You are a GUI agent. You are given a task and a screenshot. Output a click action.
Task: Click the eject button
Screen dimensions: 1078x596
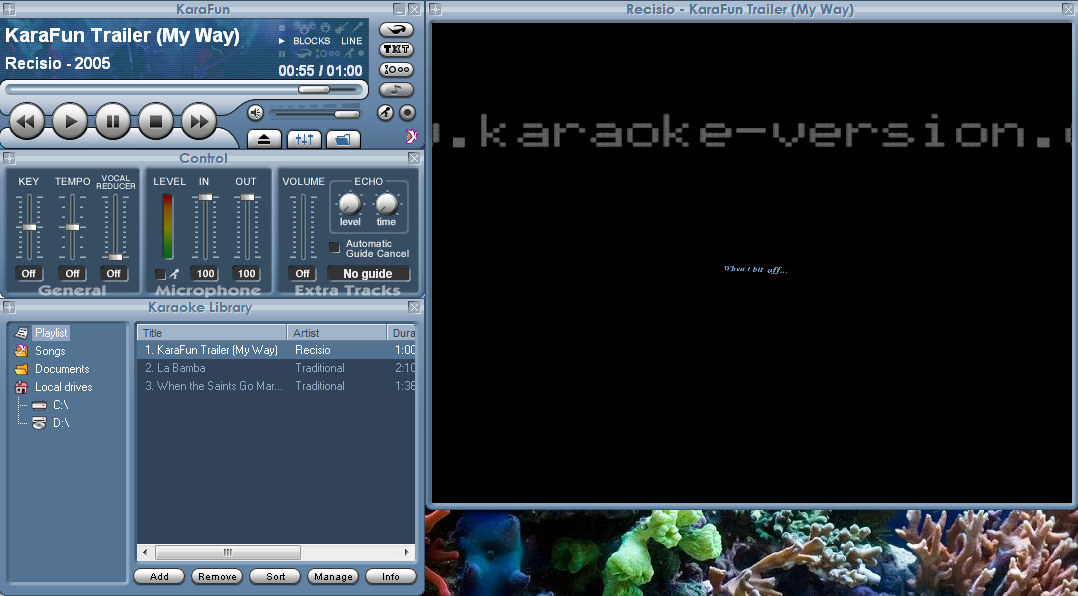264,140
